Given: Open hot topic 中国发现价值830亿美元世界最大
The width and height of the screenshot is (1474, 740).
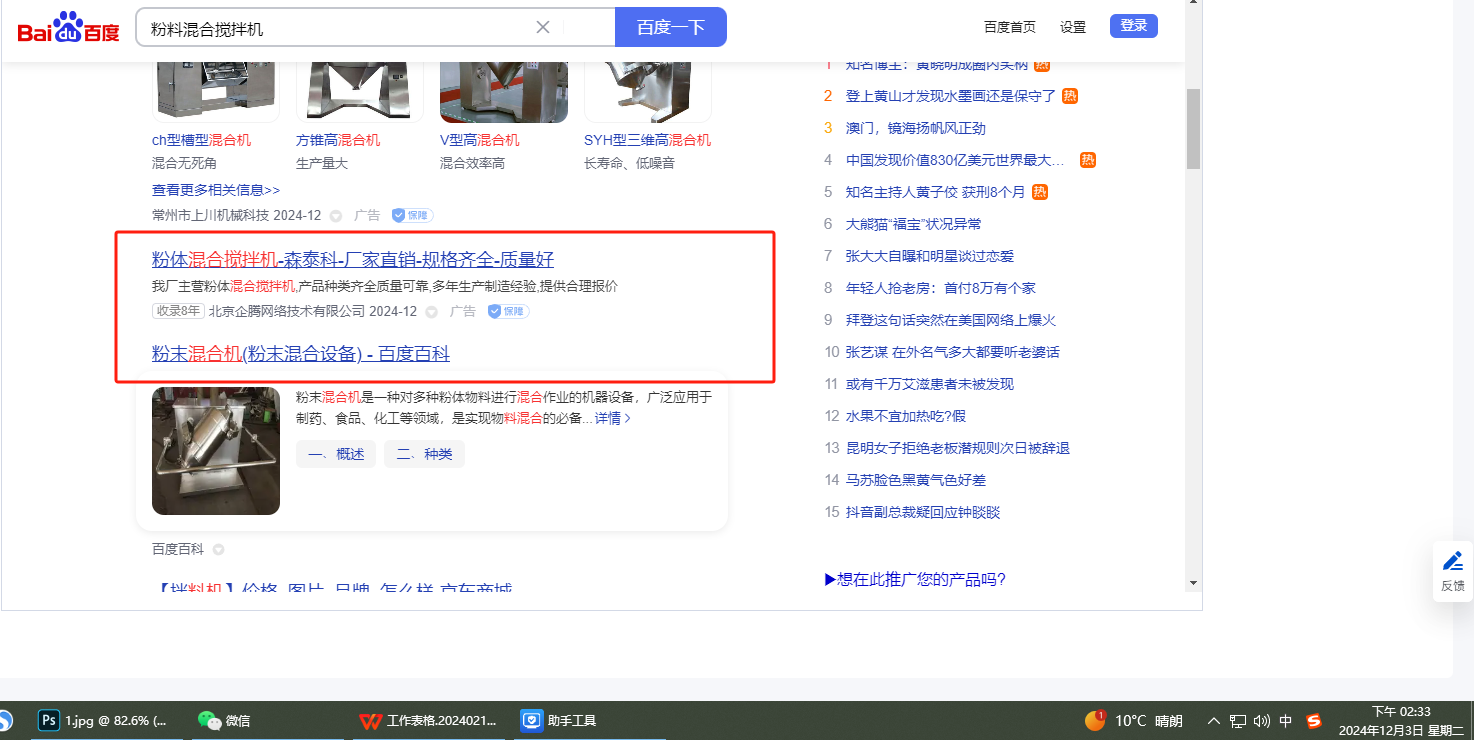Looking at the screenshot, I should [955, 160].
